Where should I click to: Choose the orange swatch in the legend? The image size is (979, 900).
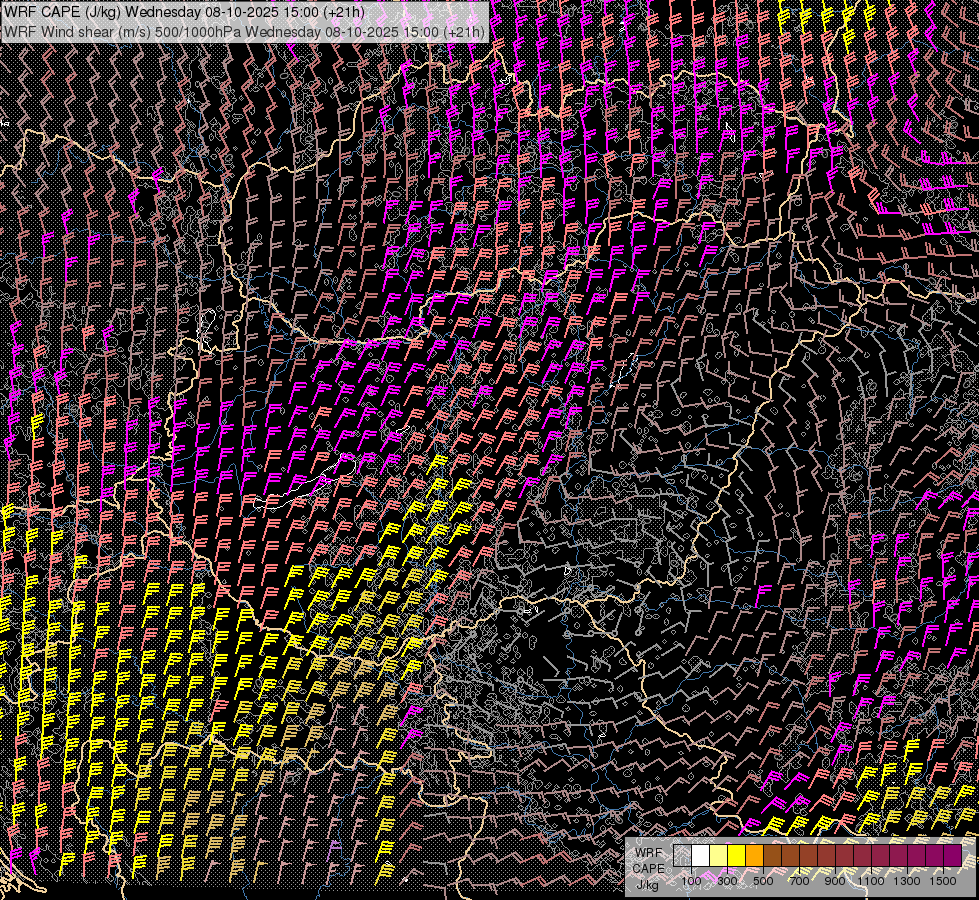pos(755,856)
